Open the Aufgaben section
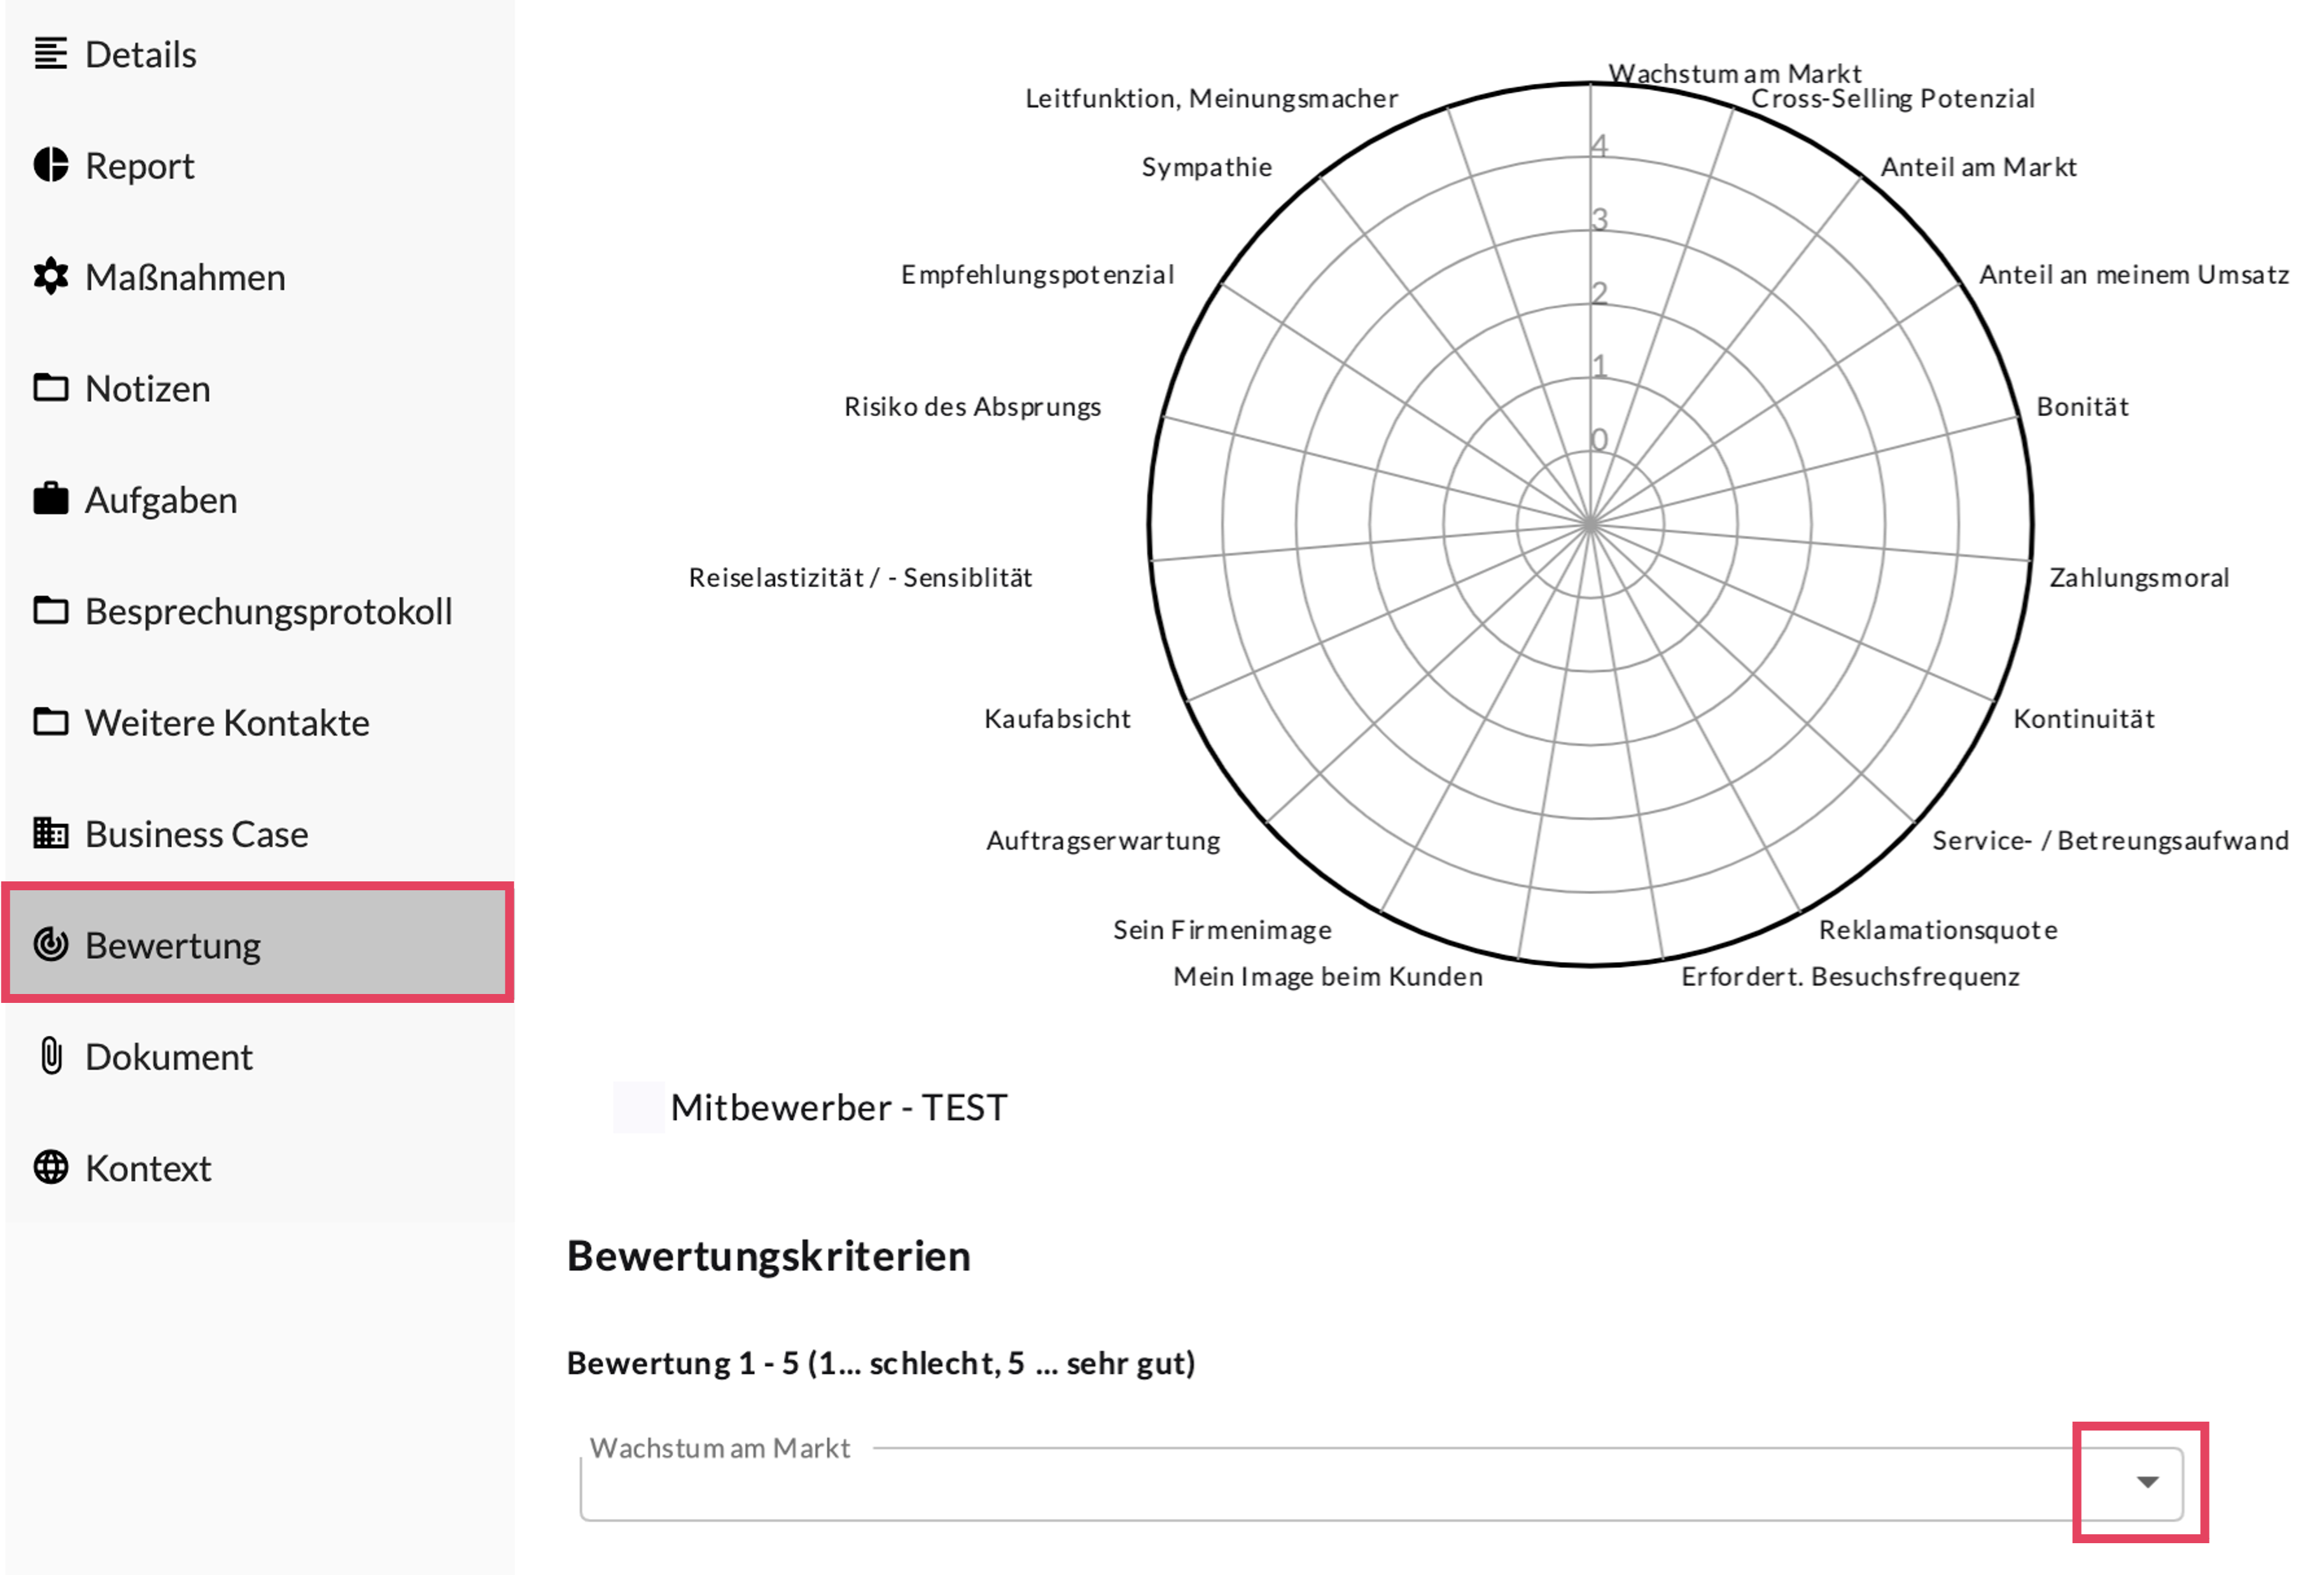Image resolution: width=2324 pixels, height=1575 pixels. click(x=161, y=500)
